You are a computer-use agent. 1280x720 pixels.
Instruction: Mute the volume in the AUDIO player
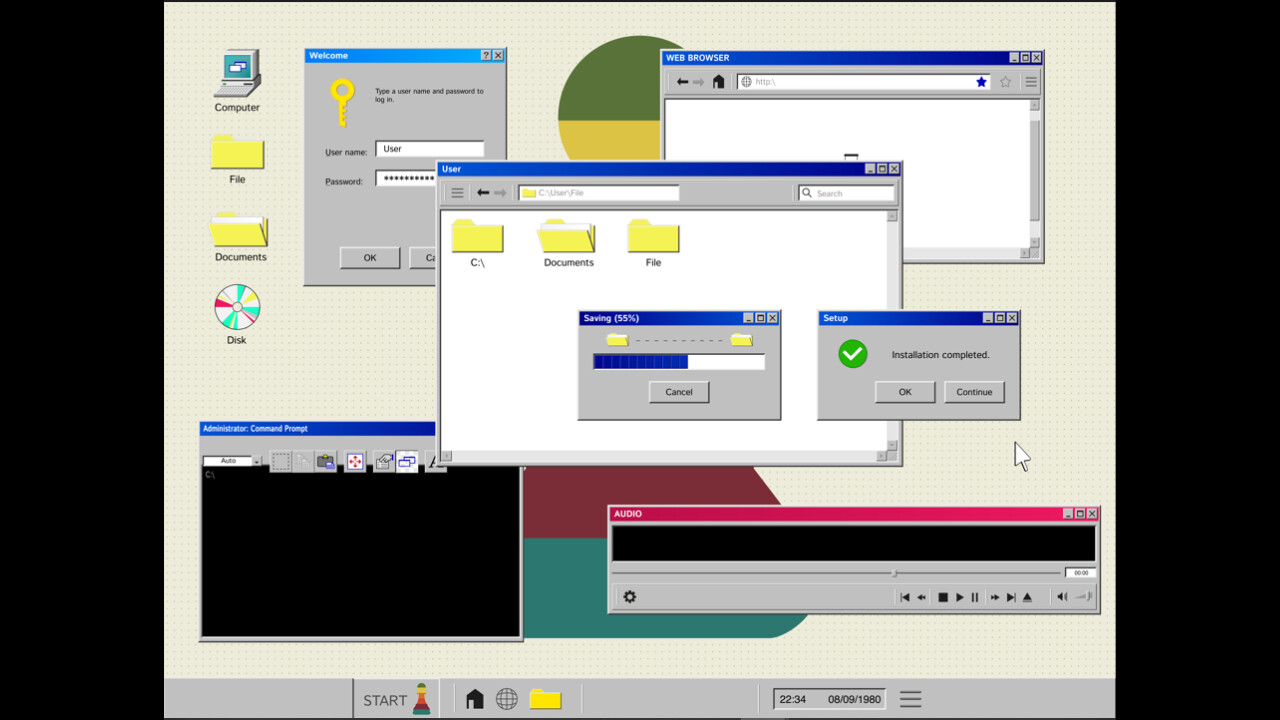click(1062, 596)
